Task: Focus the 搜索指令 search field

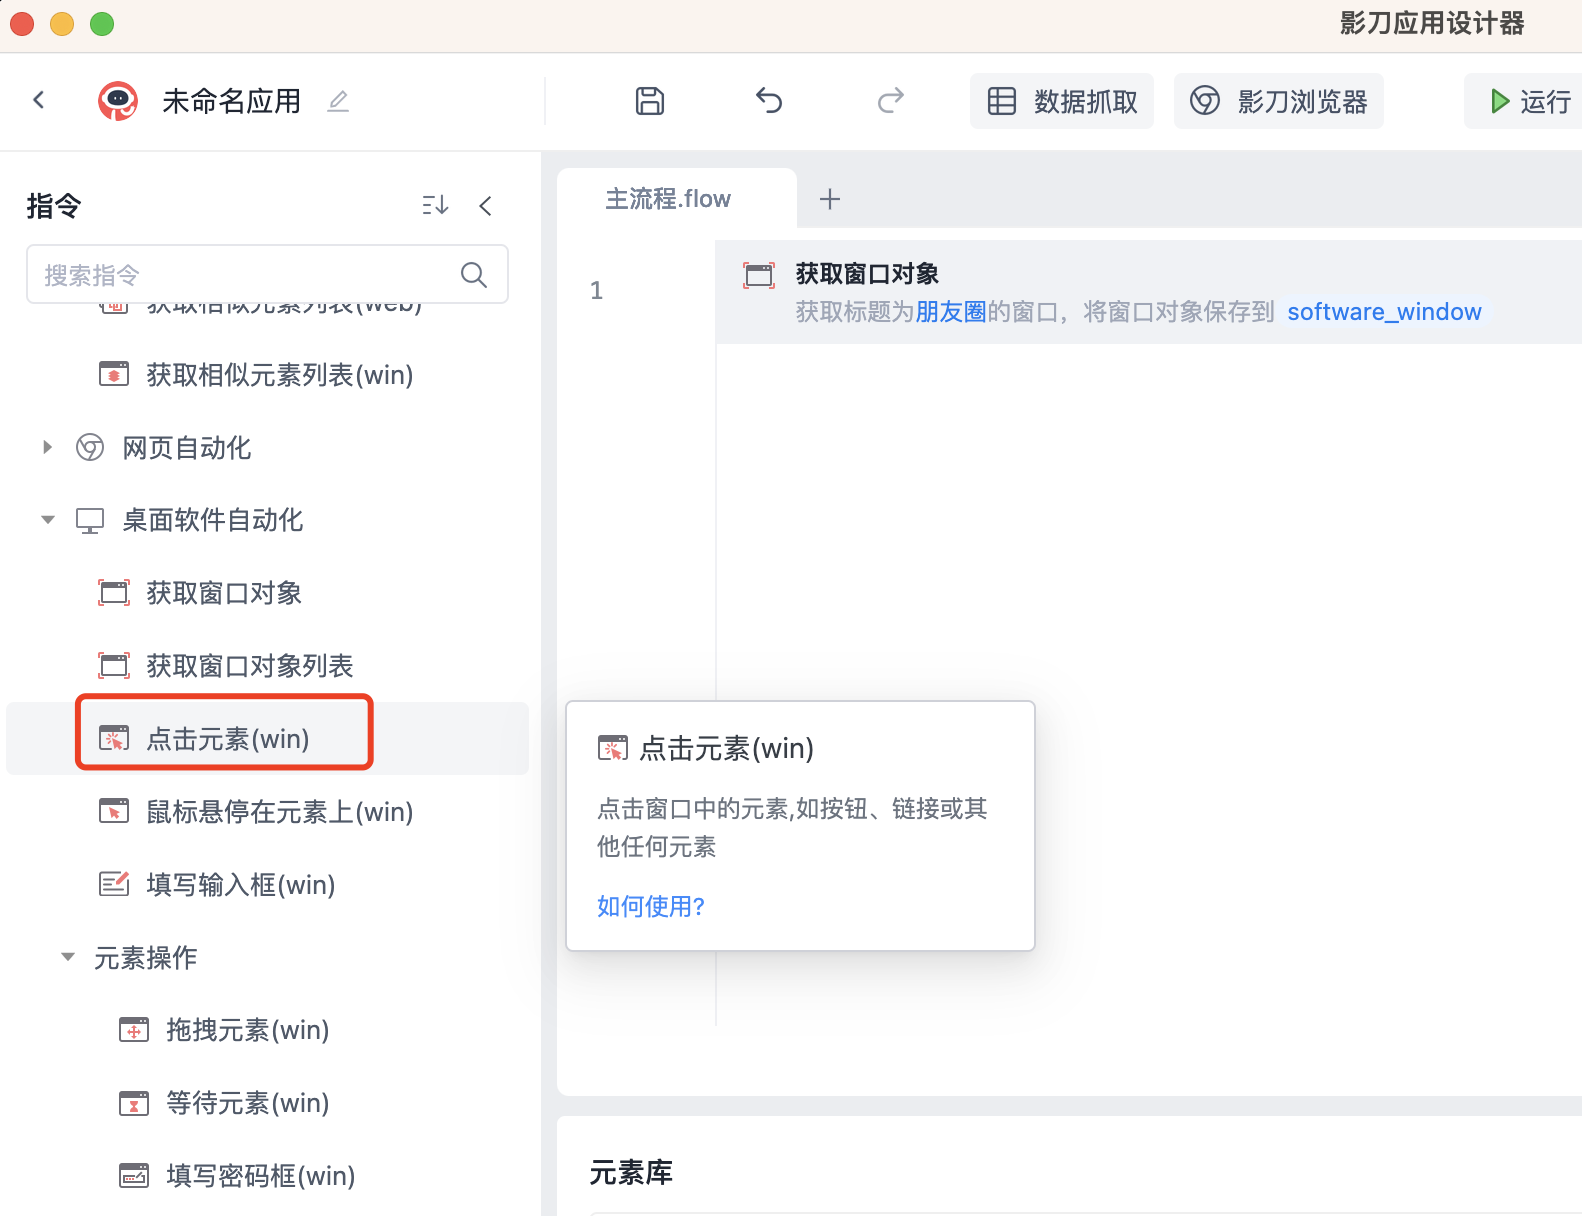Action: coord(245,275)
